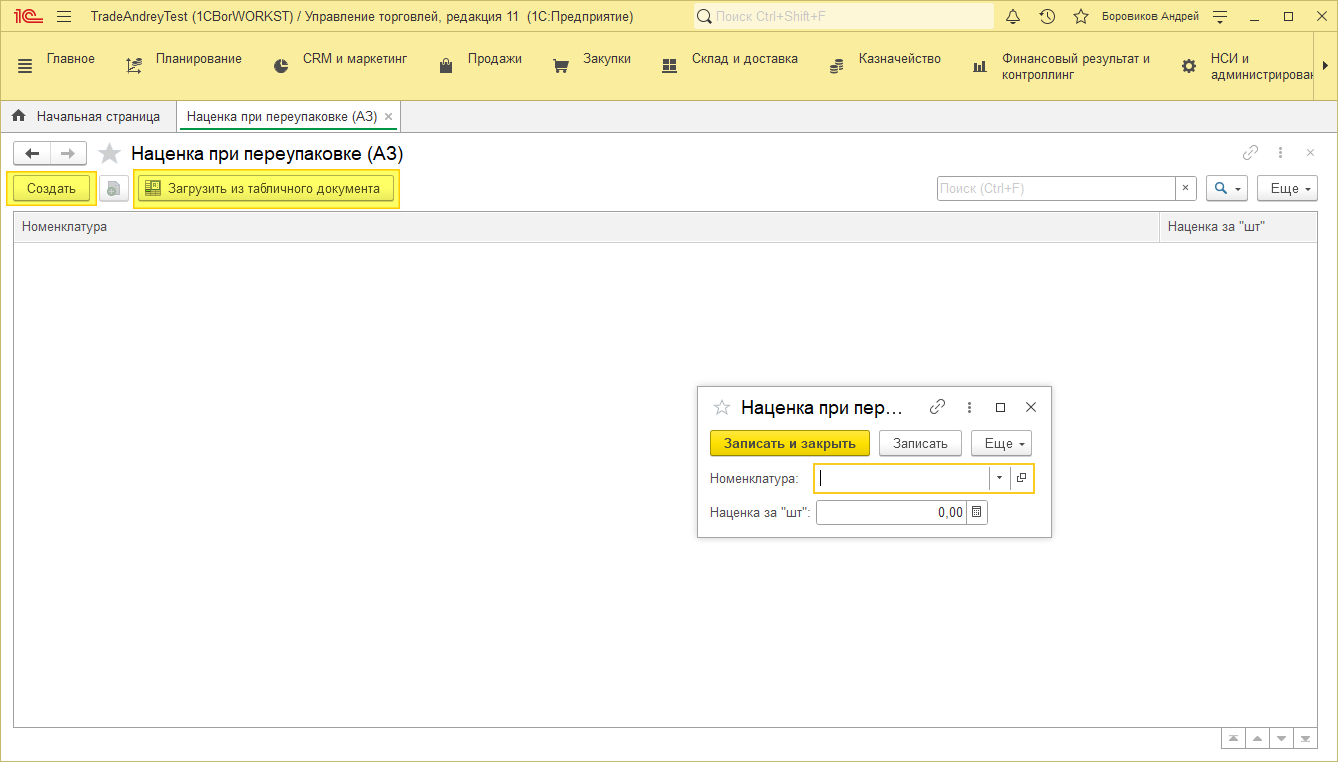Image resolution: width=1338 pixels, height=762 pixels.
Task: Click the notifications bell icon
Action: [x=1013, y=17]
